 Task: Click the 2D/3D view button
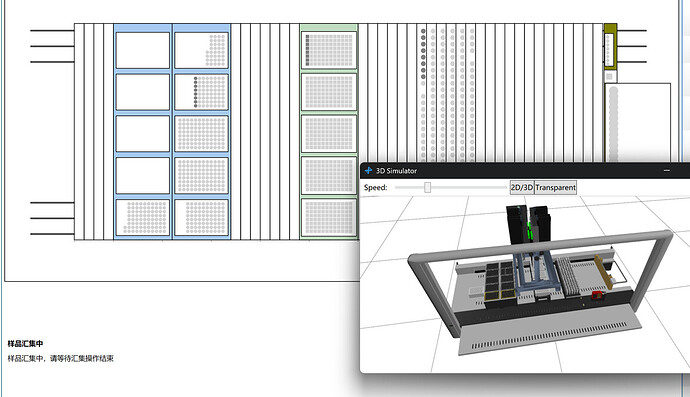pos(521,187)
